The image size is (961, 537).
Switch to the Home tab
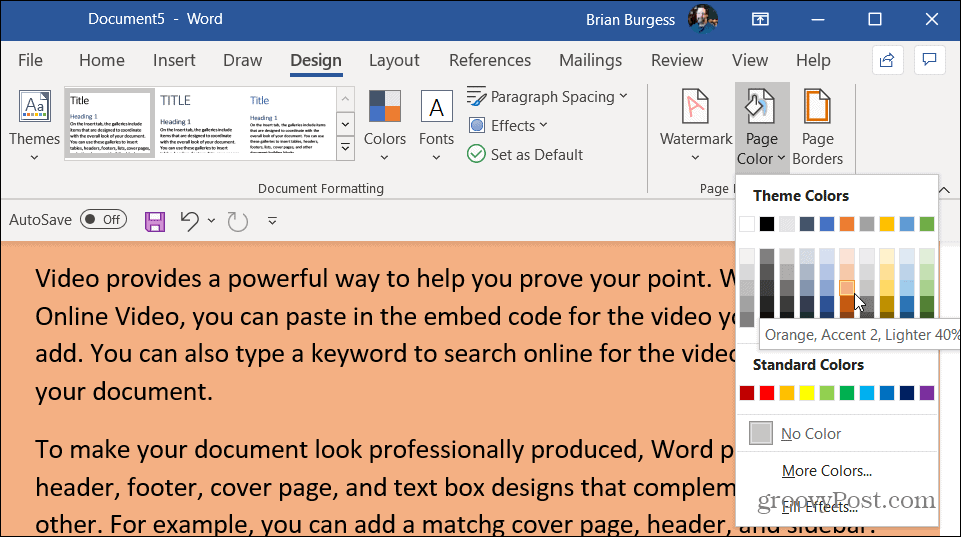coord(102,60)
